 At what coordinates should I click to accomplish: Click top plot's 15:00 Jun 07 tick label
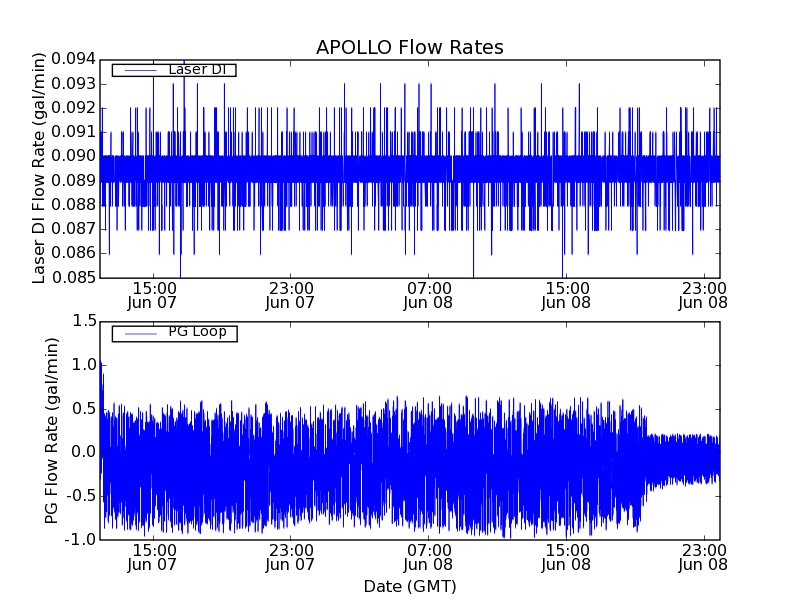[x=153, y=294]
